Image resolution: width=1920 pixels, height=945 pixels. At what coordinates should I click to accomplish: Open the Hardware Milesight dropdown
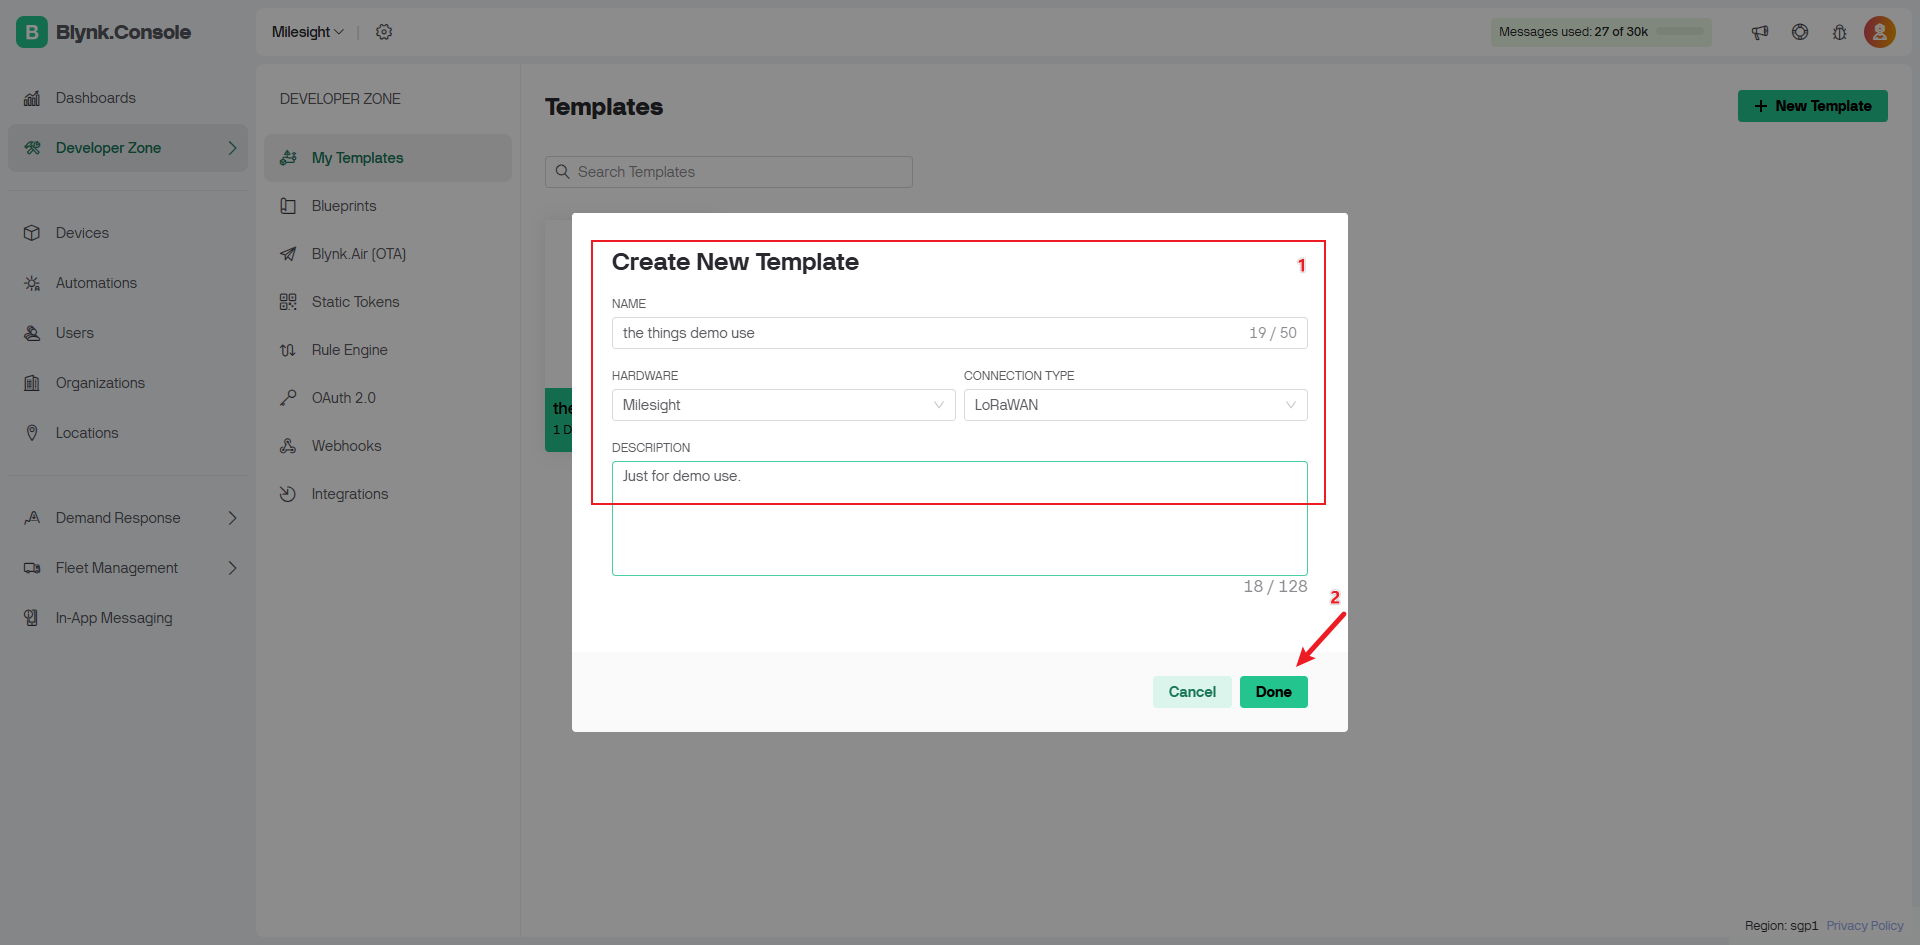tap(783, 405)
